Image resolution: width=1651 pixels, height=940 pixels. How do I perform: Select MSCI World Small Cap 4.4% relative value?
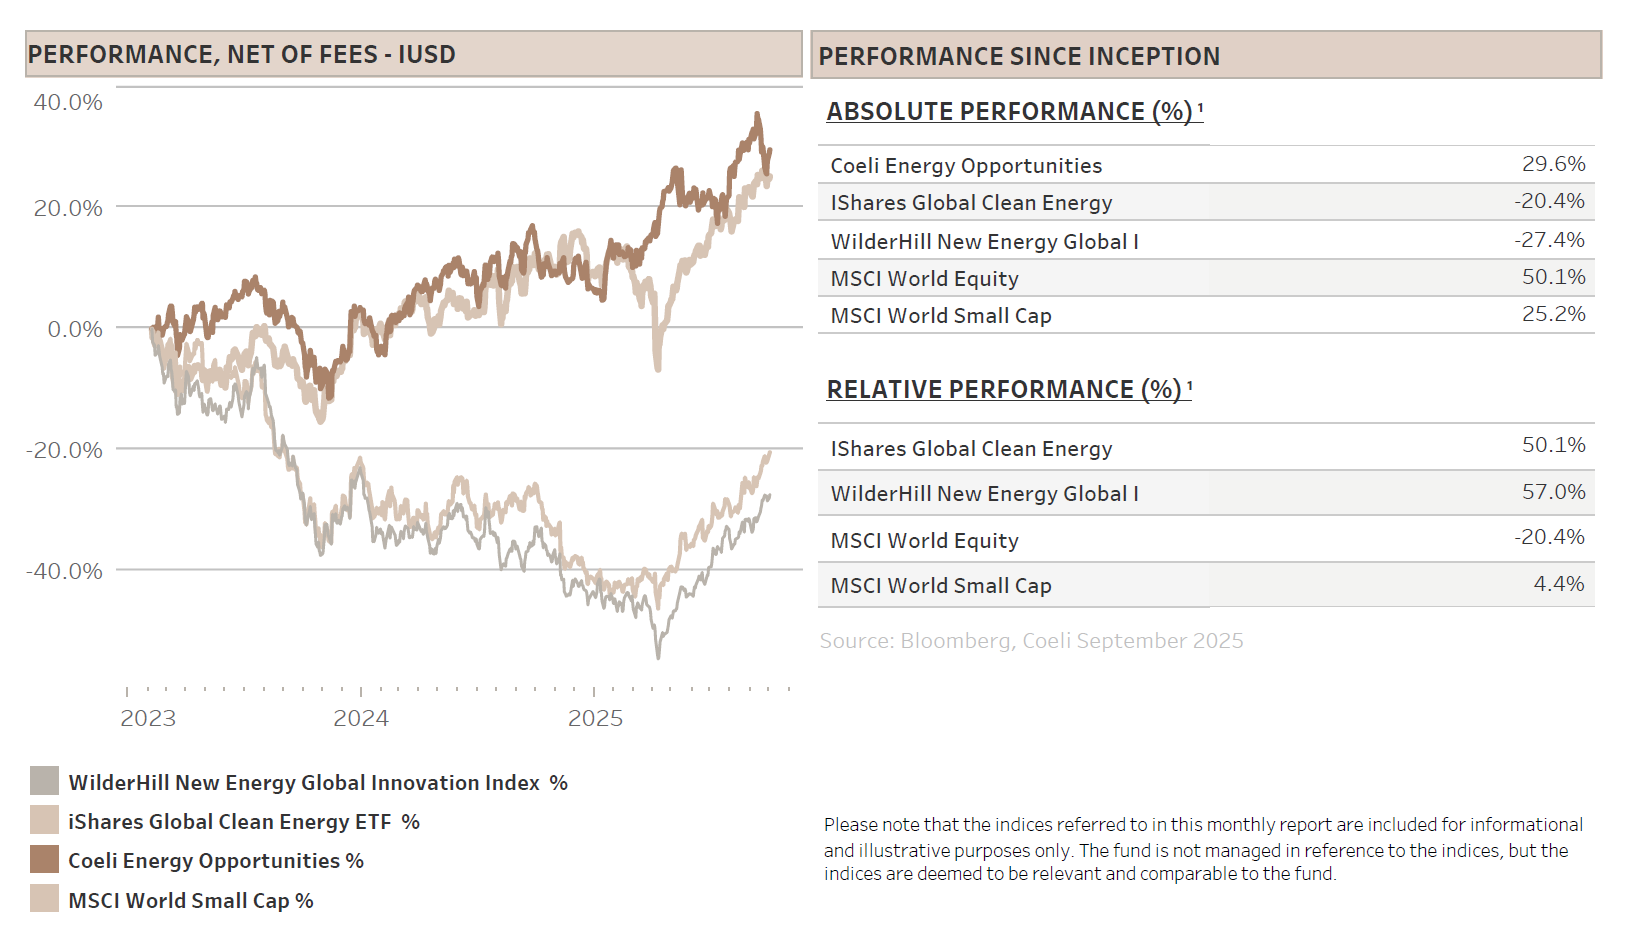tap(1558, 584)
